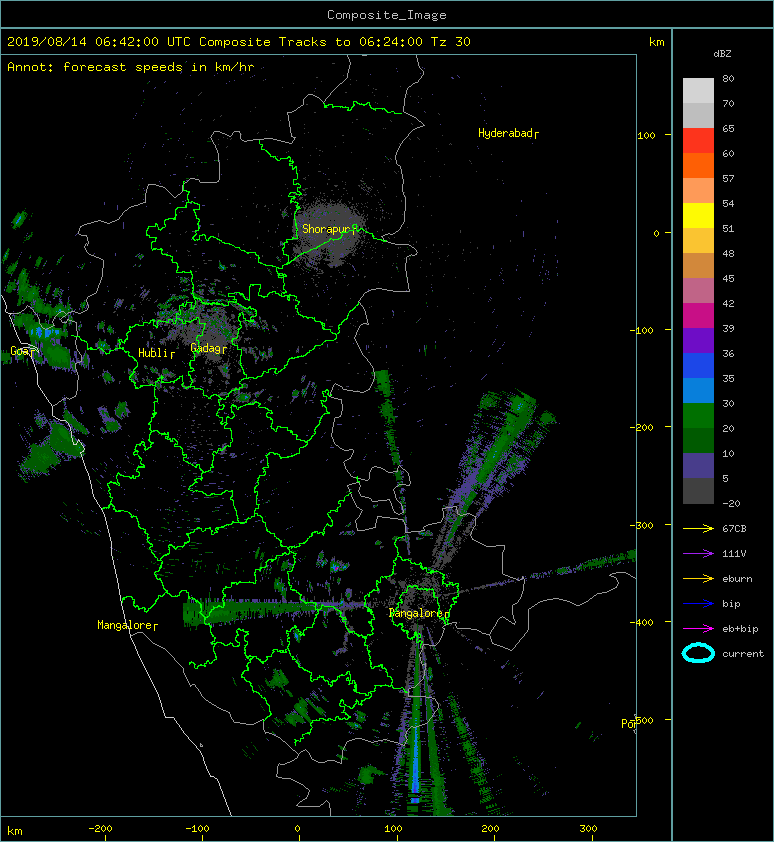Viewport: 774px width, 842px height.
Task: Pick the purple swatch beside the 39 label
Action: (x=698, y=340)
